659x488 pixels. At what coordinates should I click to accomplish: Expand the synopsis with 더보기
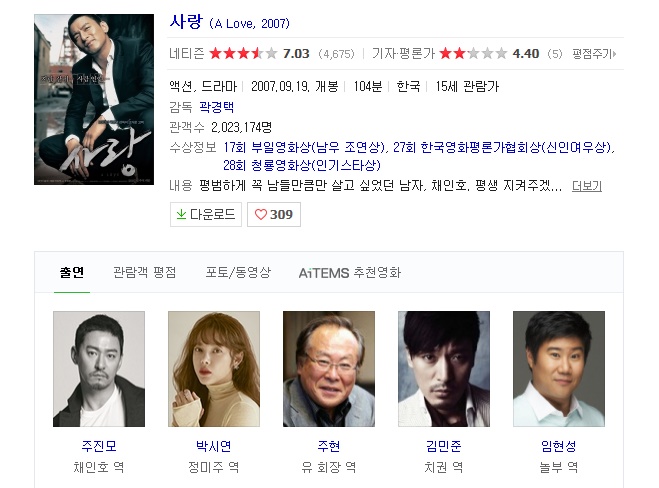pyautogui.click(x=587, y=186)
